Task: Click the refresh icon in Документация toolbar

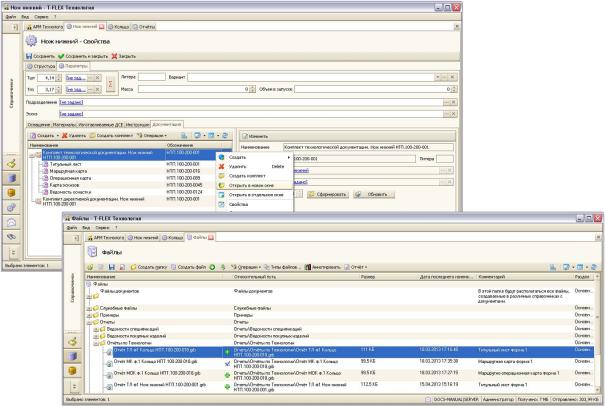Action: pyautogui.click(x=225, y=135)
